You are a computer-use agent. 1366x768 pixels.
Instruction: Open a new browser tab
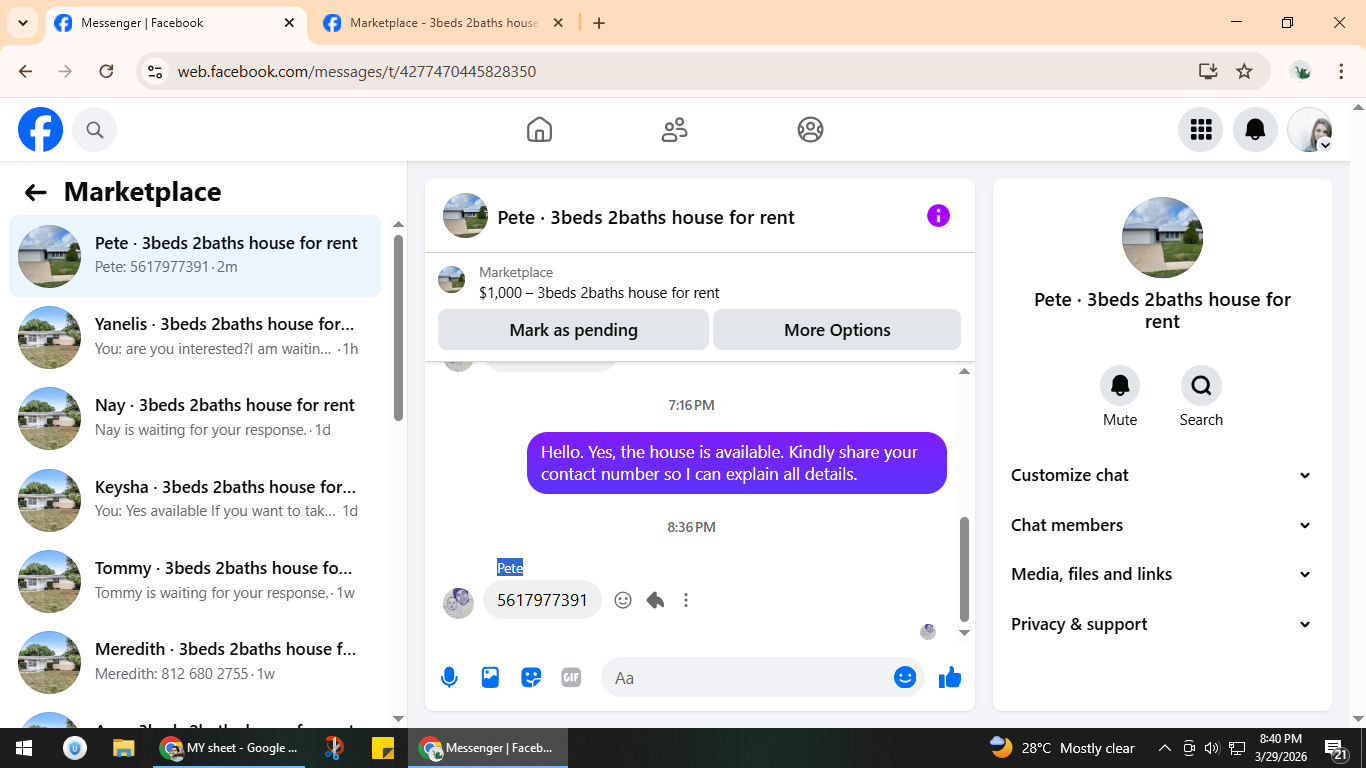[599, 23]
